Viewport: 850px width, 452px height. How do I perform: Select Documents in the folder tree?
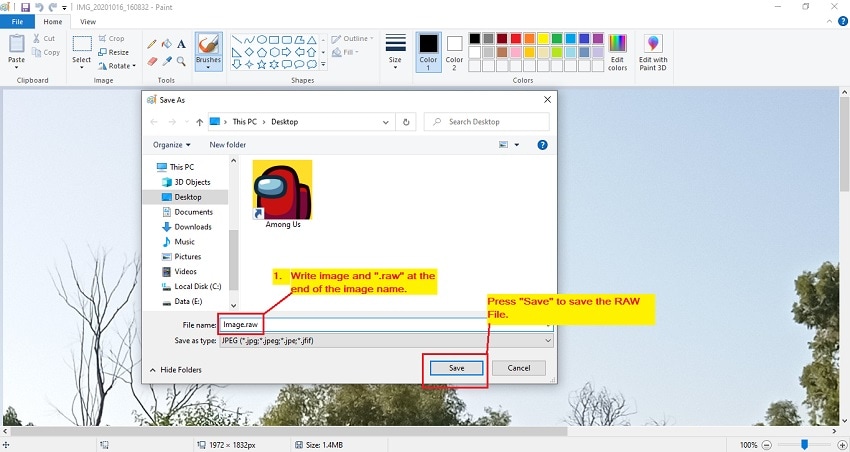coord(188,212)
